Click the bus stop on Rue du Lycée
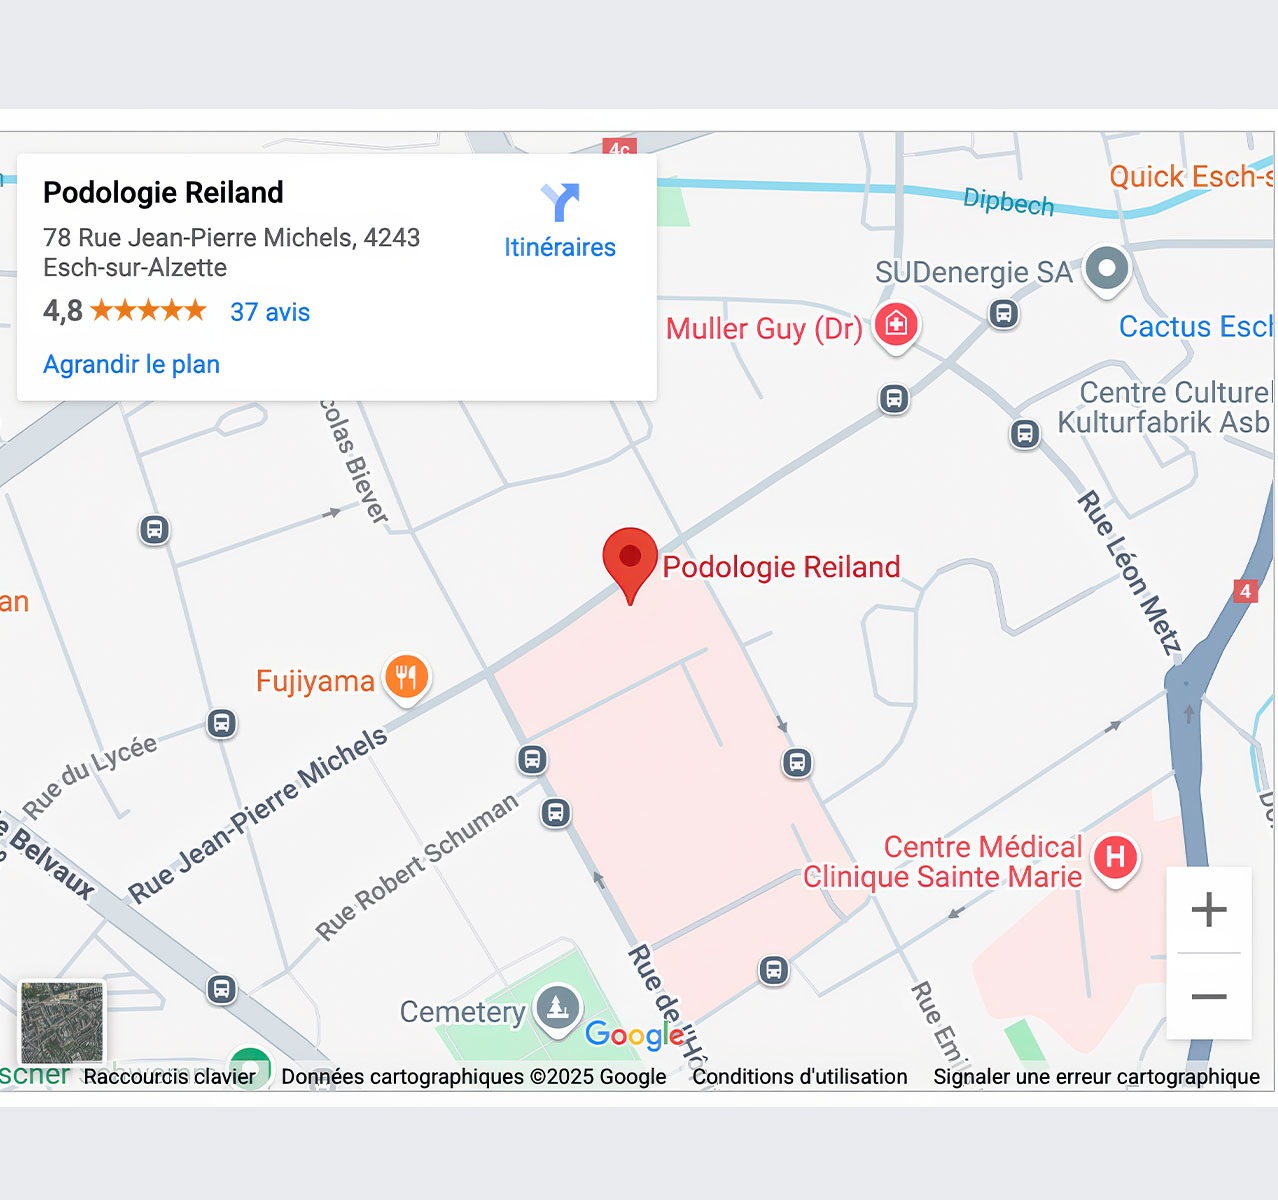 (222, 723)
